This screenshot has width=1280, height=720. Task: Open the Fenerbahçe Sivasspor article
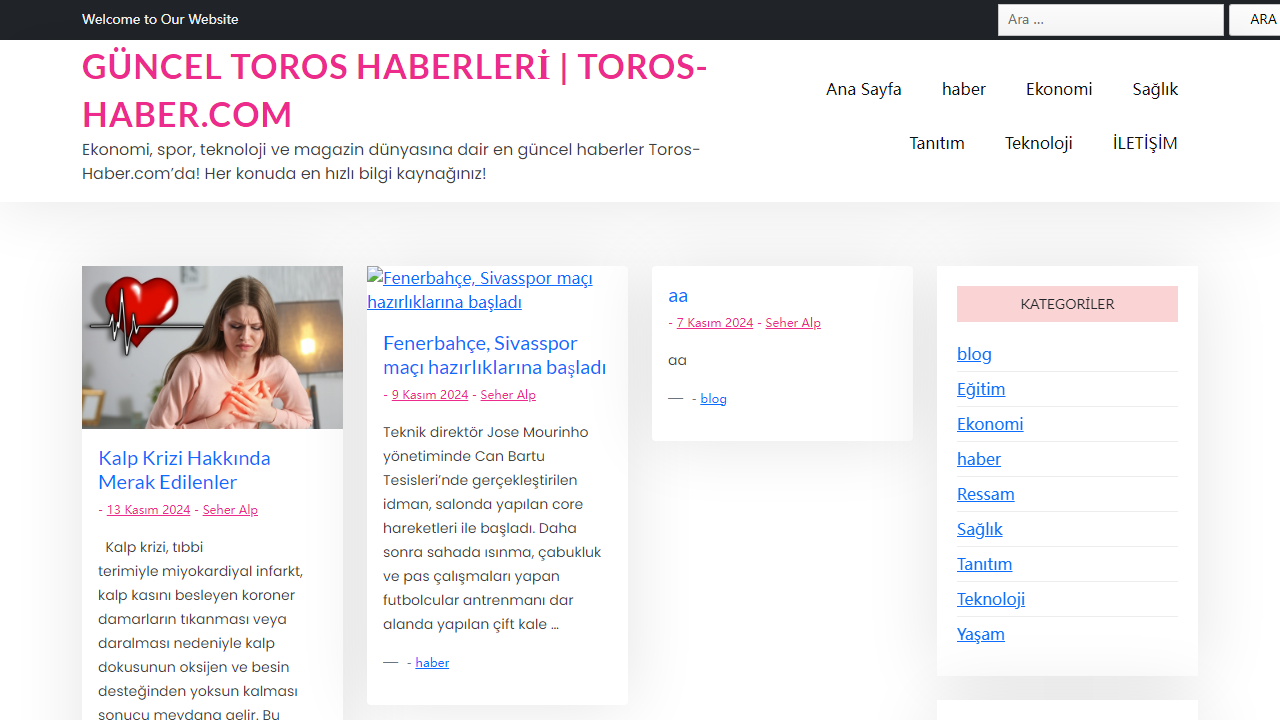[x=494, y=355]
